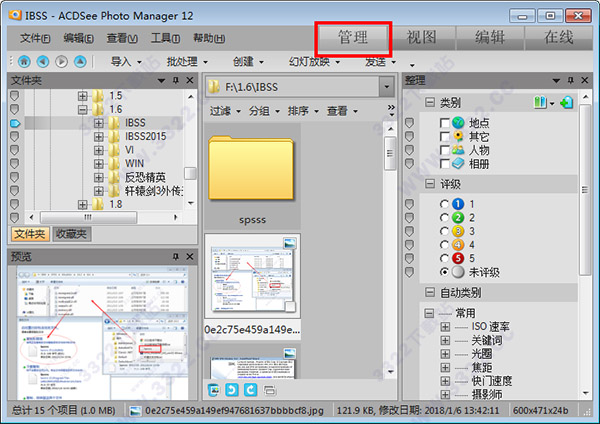Rotate image left icon
Screen dimensions: 600x424
coord(232,390)
